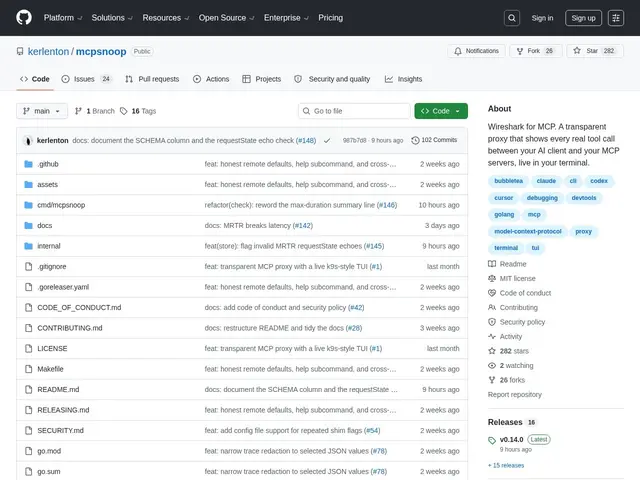This screenshot has width=640, height=480.
Task: Expand the Platform menu in header
Action: (x=63, y=18)
